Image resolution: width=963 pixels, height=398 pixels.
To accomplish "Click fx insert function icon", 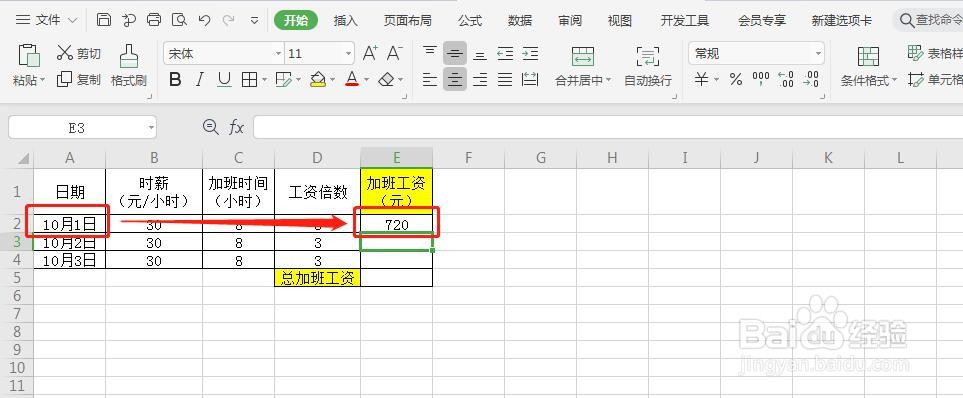I will [236, 127].
